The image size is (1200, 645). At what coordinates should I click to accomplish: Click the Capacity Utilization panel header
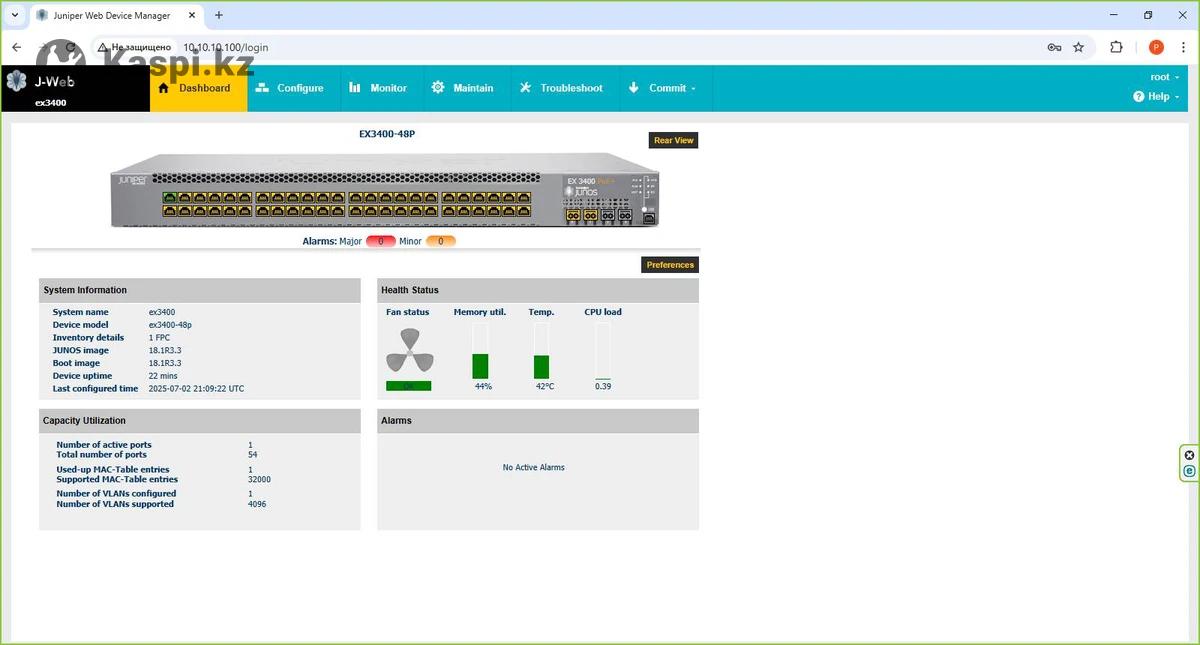(x=200, y=421)
